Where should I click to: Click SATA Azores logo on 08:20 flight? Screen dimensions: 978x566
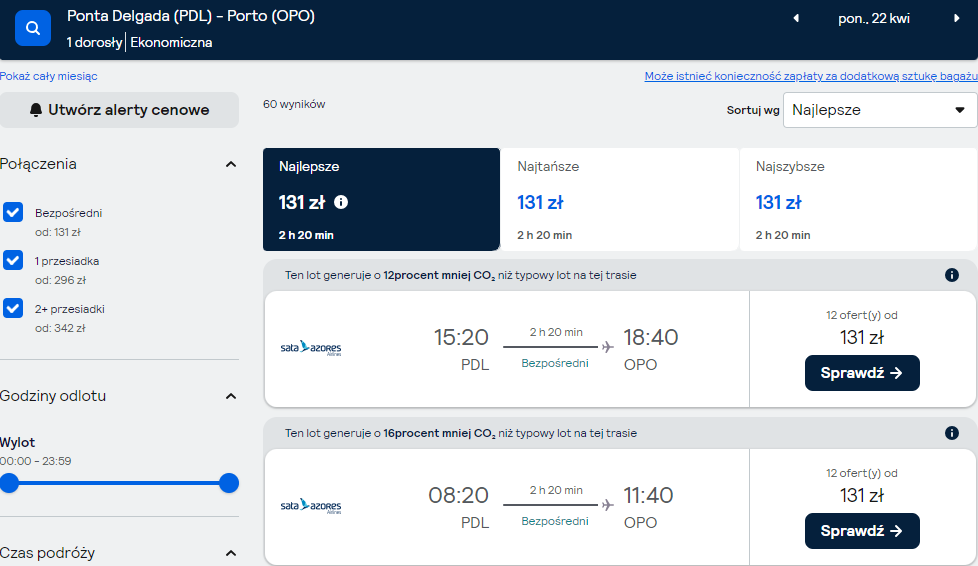click(x=311, y=506)
